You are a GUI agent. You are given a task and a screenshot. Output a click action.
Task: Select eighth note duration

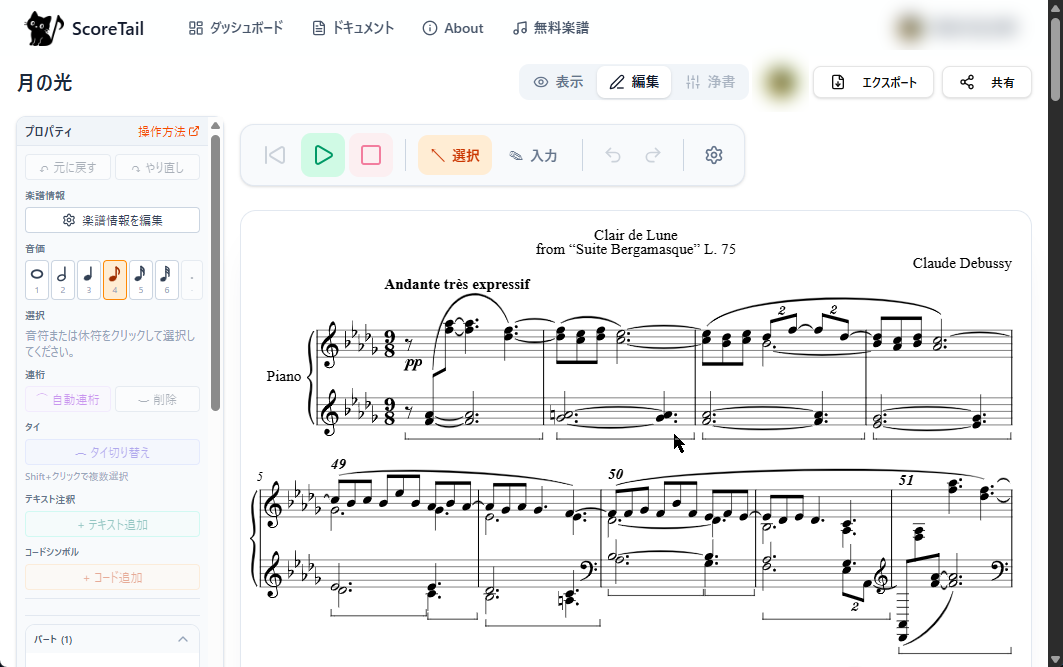(115, 279)
